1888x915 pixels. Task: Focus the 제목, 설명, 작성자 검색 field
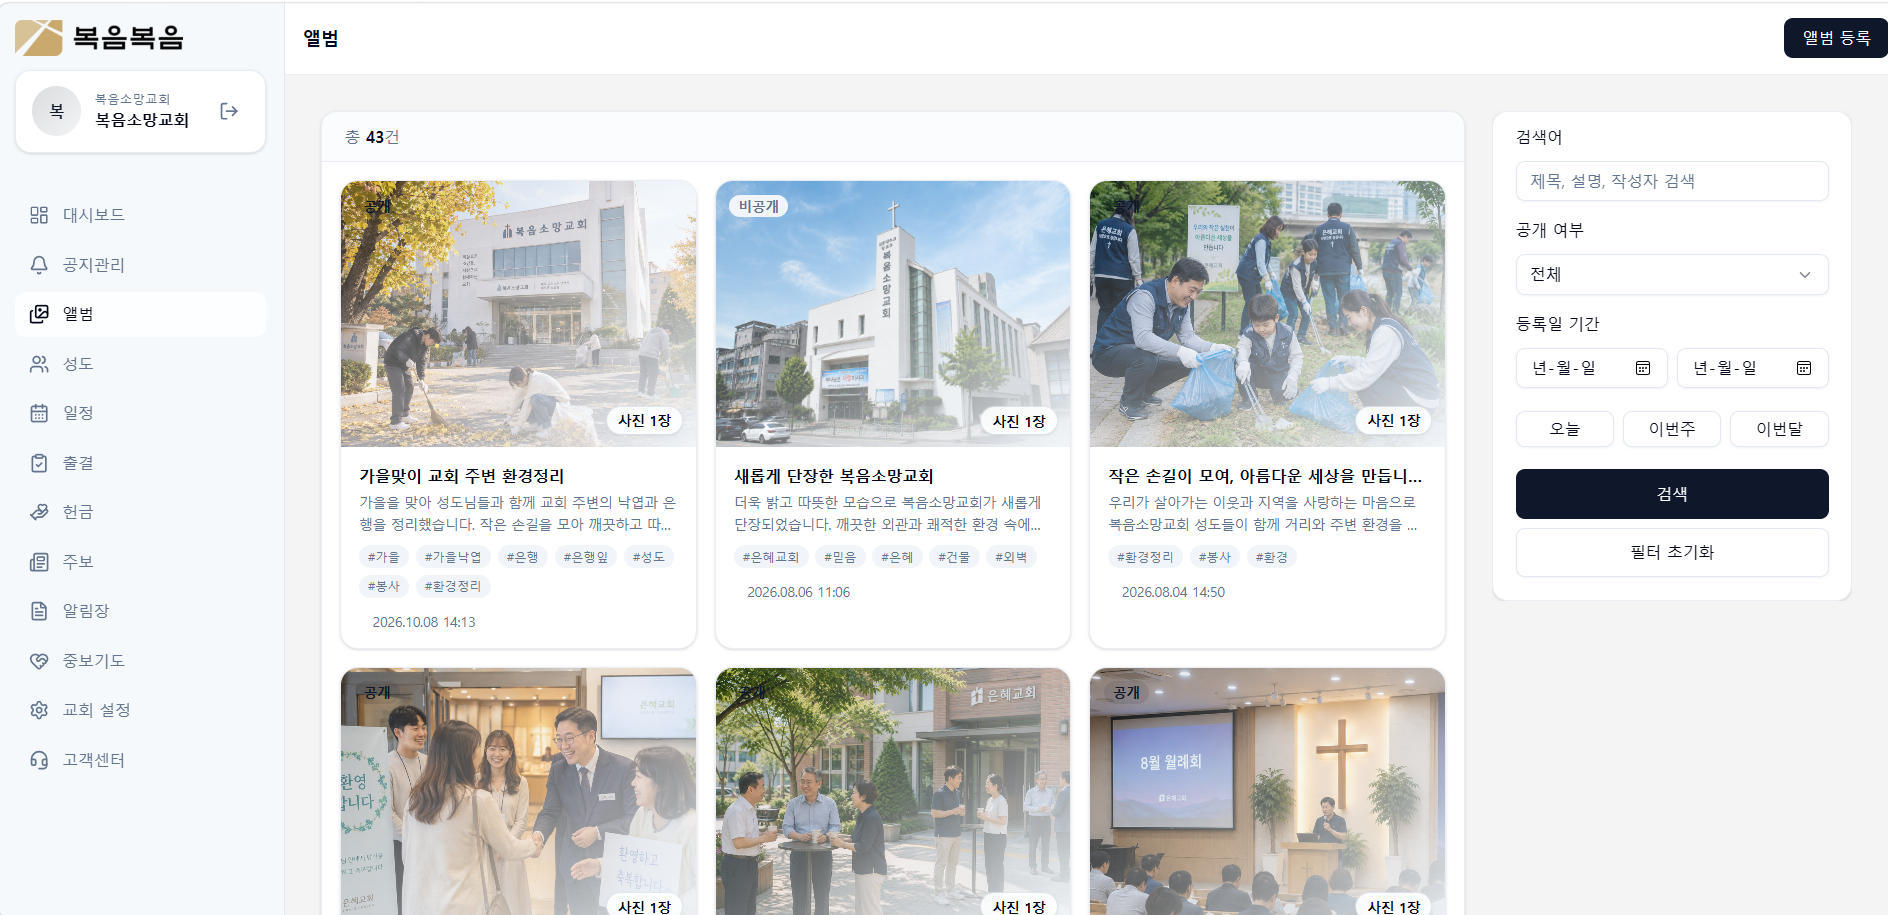[x=1672, y=181]
